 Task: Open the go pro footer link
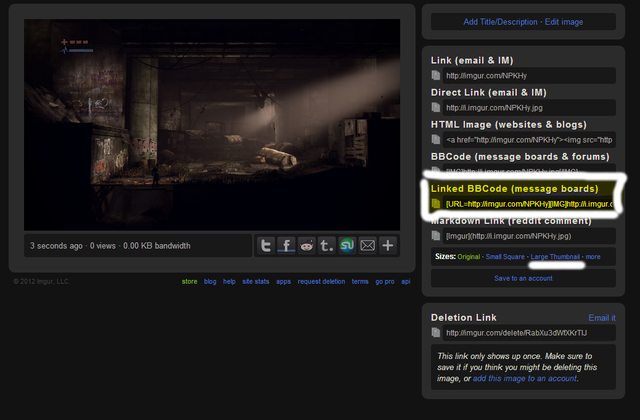(x=384, y=282)
